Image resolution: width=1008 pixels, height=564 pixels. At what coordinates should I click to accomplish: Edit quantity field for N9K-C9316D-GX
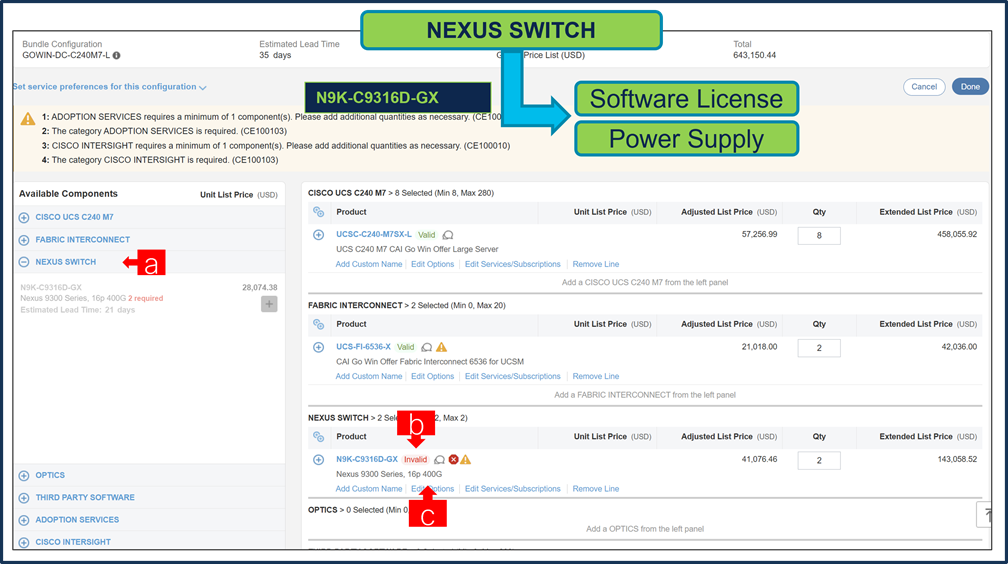(819, 460)
